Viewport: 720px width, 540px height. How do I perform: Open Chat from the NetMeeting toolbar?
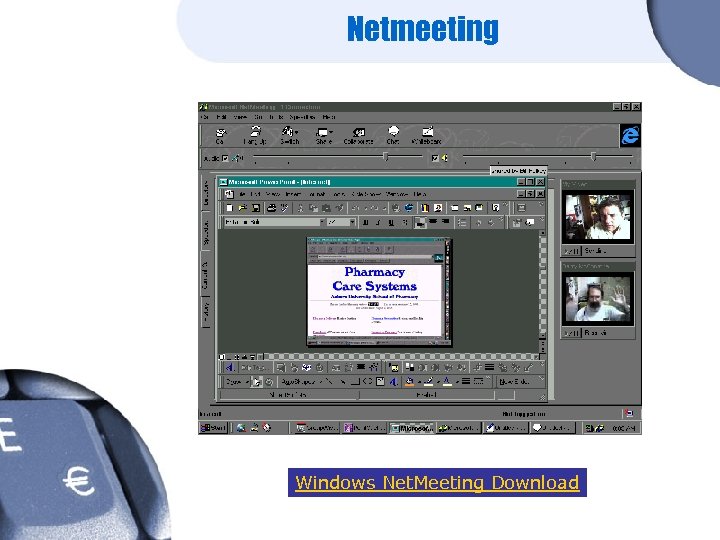click(x=393, y=136)
